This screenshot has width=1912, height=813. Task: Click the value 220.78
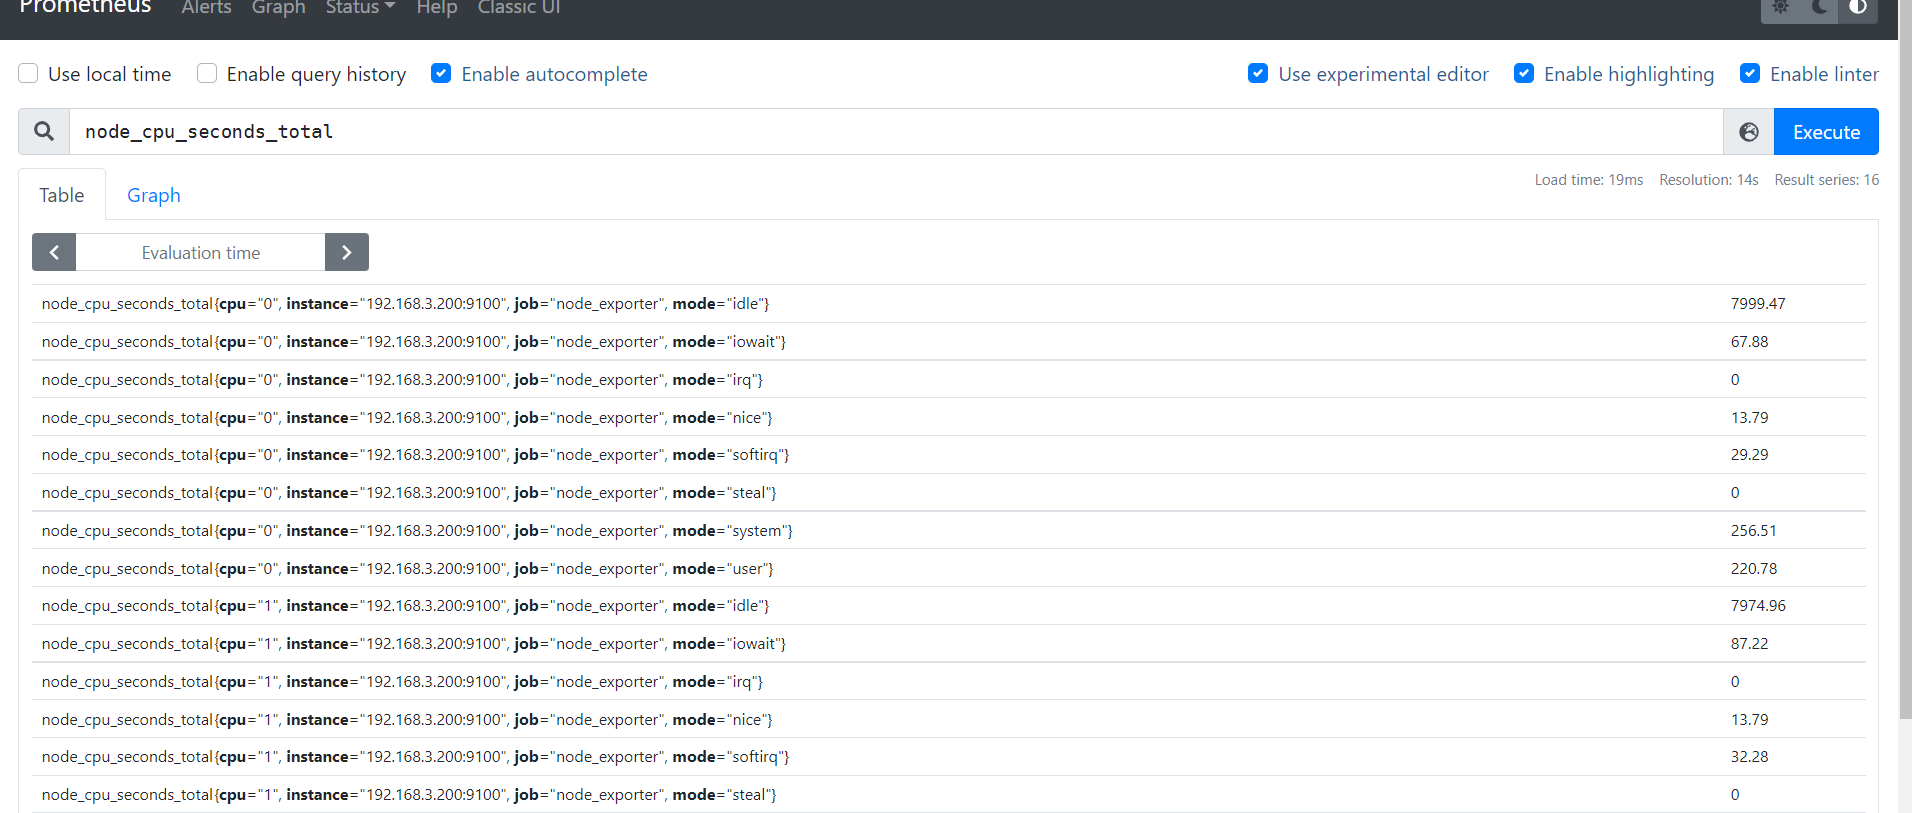tap(1754, 569)
